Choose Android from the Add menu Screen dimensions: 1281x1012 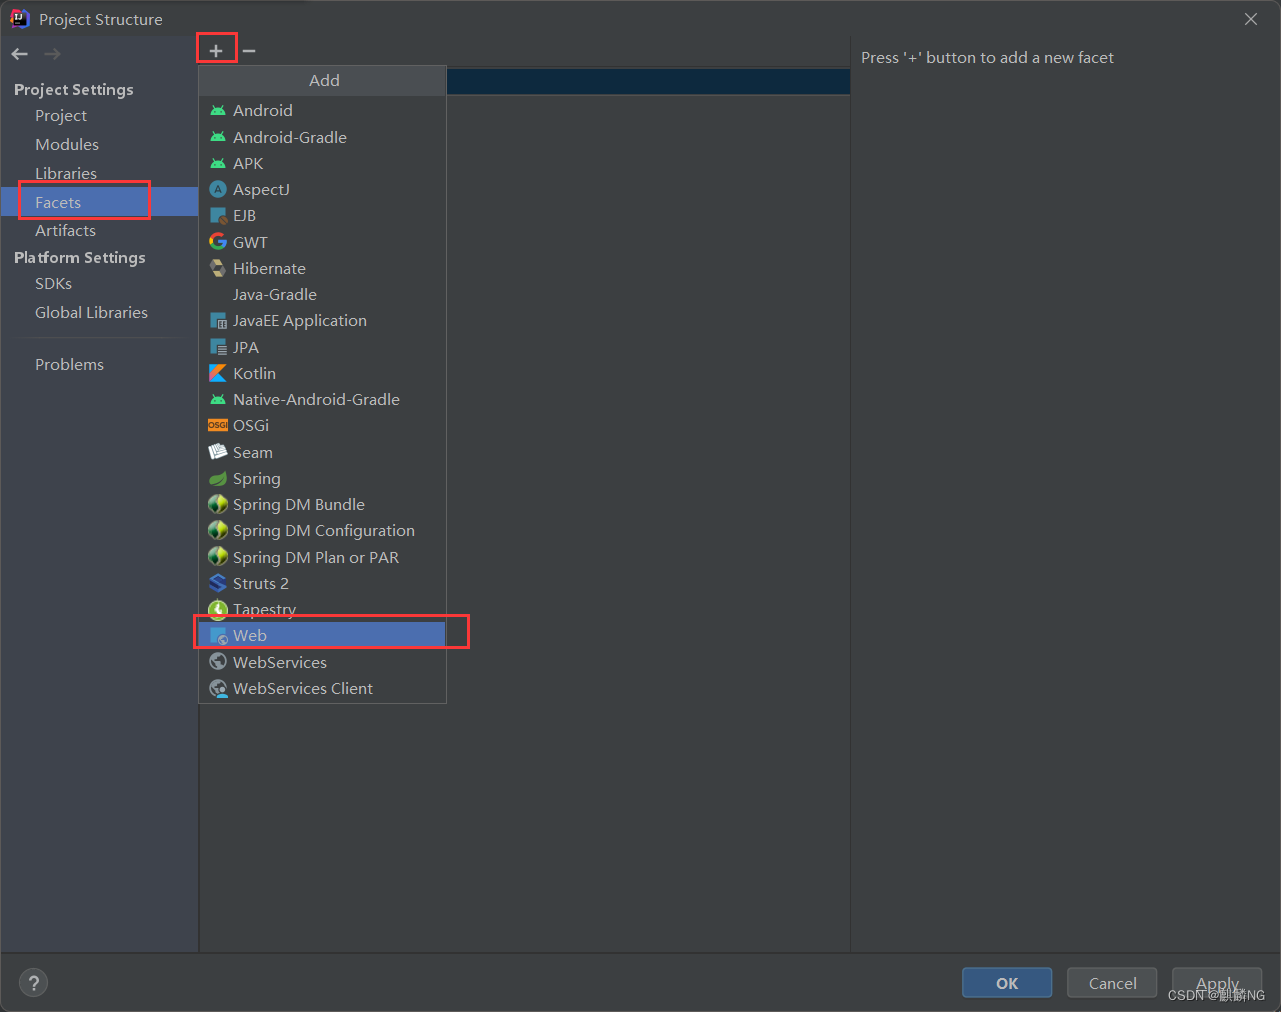click(322, 111)
